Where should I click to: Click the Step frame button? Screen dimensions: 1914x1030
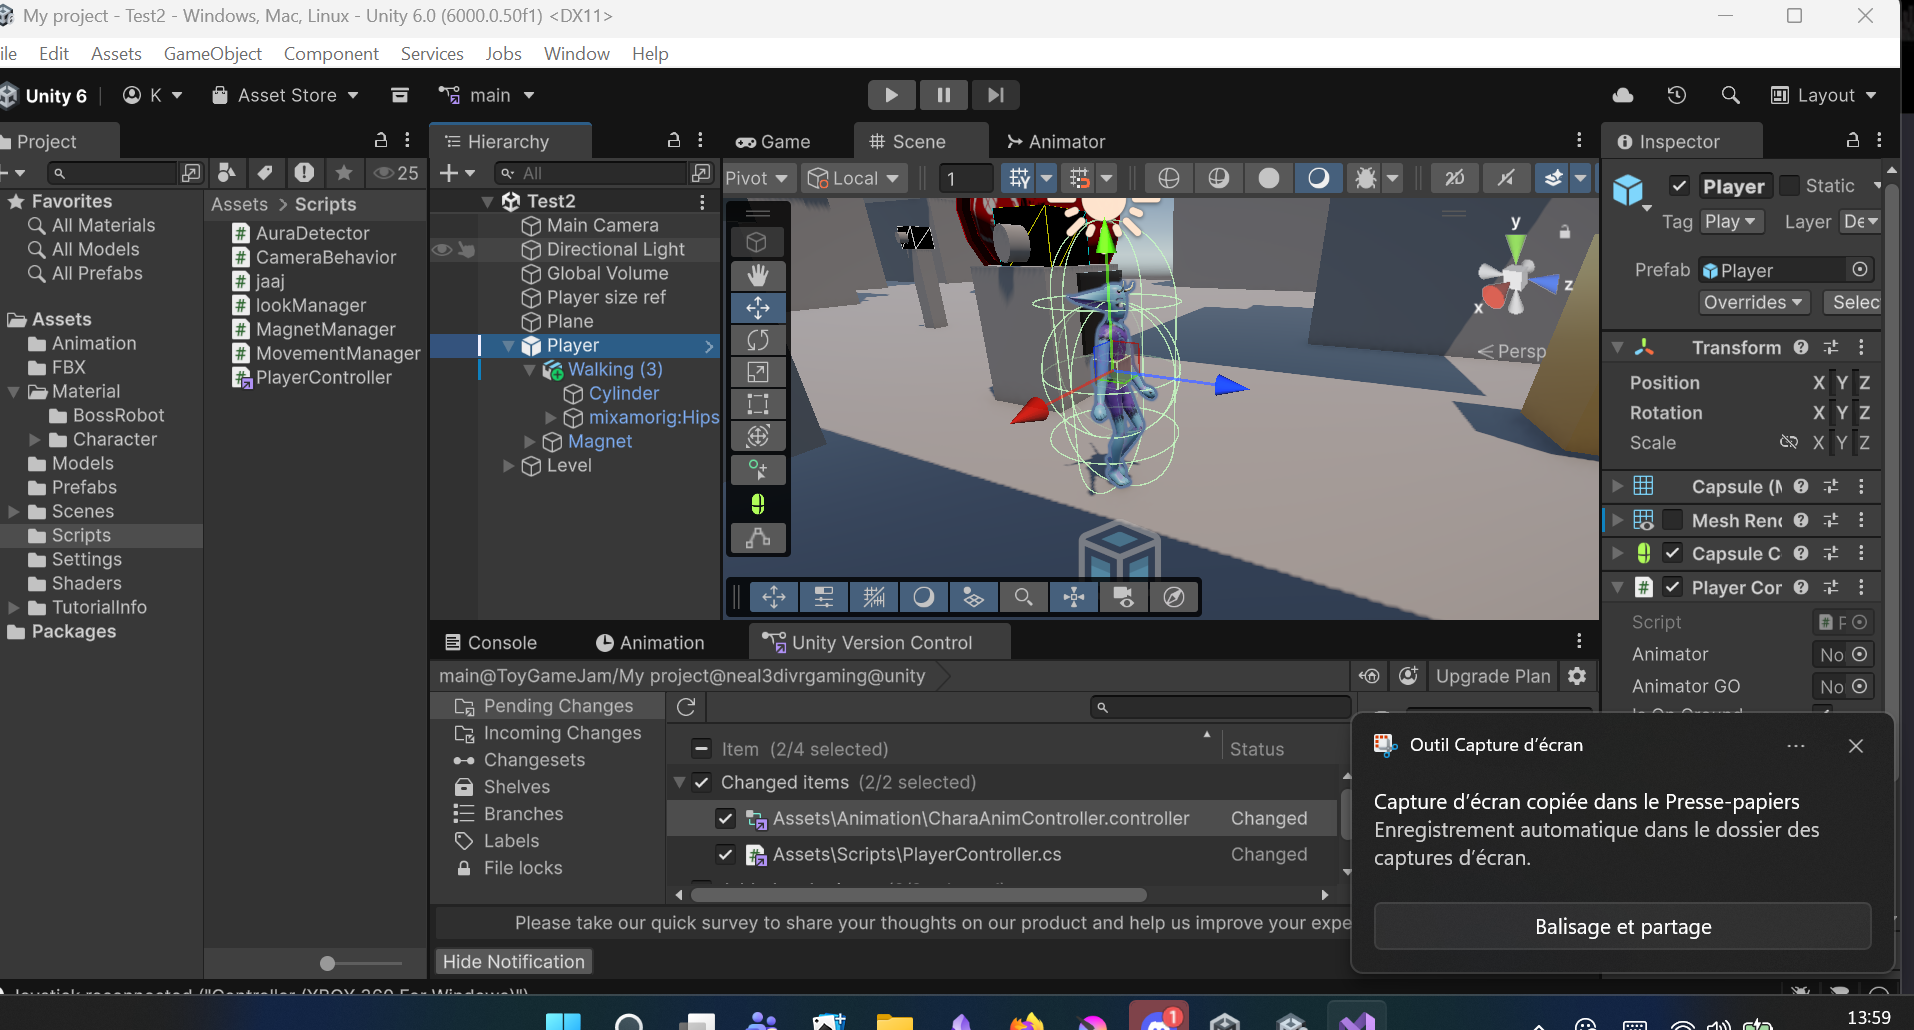pyautogui.click(x=995, y=95)
